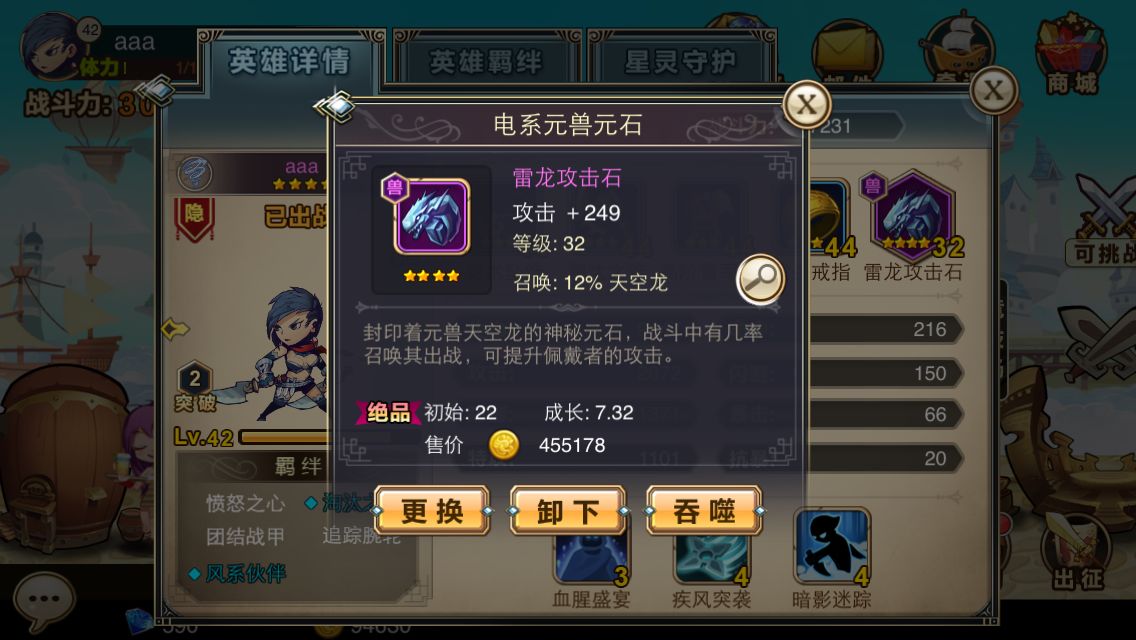Viewport: 1136px width, 640px height.
Task: Click the yellow previous-hero arrow
Action: pos(175,330)
